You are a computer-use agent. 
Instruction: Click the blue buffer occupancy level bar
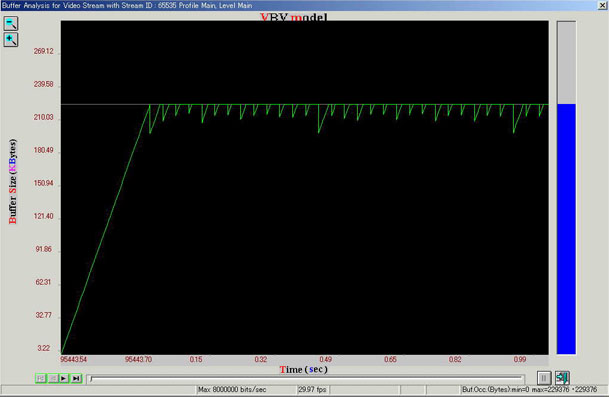pyautogui.click(x=566, y=229)
